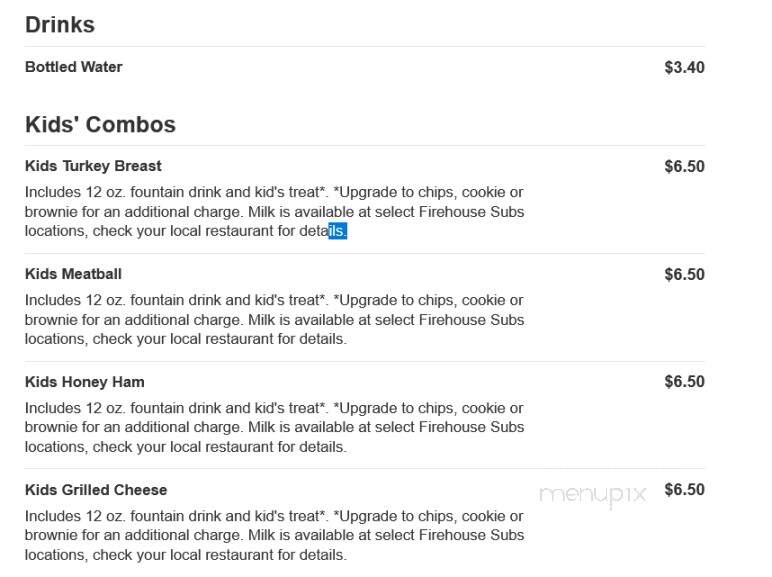772x577 pixels.
Task: Click the Kids Honey Ham description paragraph
Action: [x=274, y=427]
